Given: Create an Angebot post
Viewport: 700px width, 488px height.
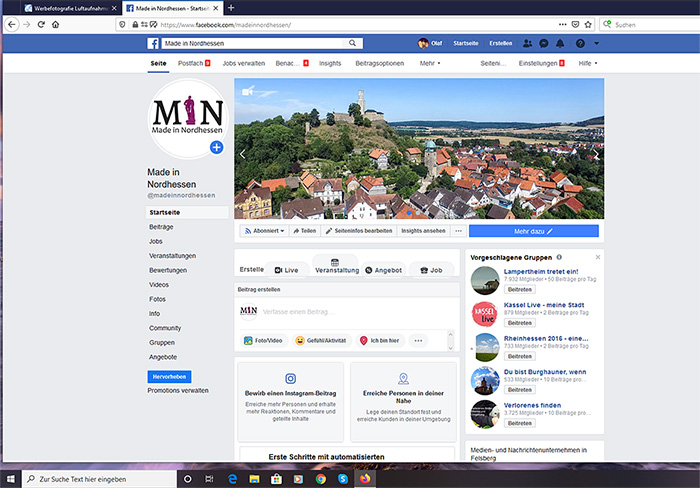Looking at the screenshot, I should [384, 270].
